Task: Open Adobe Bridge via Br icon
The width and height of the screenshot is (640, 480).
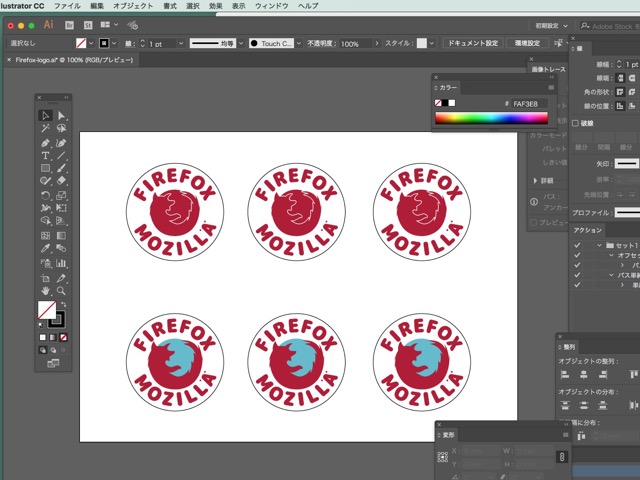Action: coord(69,25)
